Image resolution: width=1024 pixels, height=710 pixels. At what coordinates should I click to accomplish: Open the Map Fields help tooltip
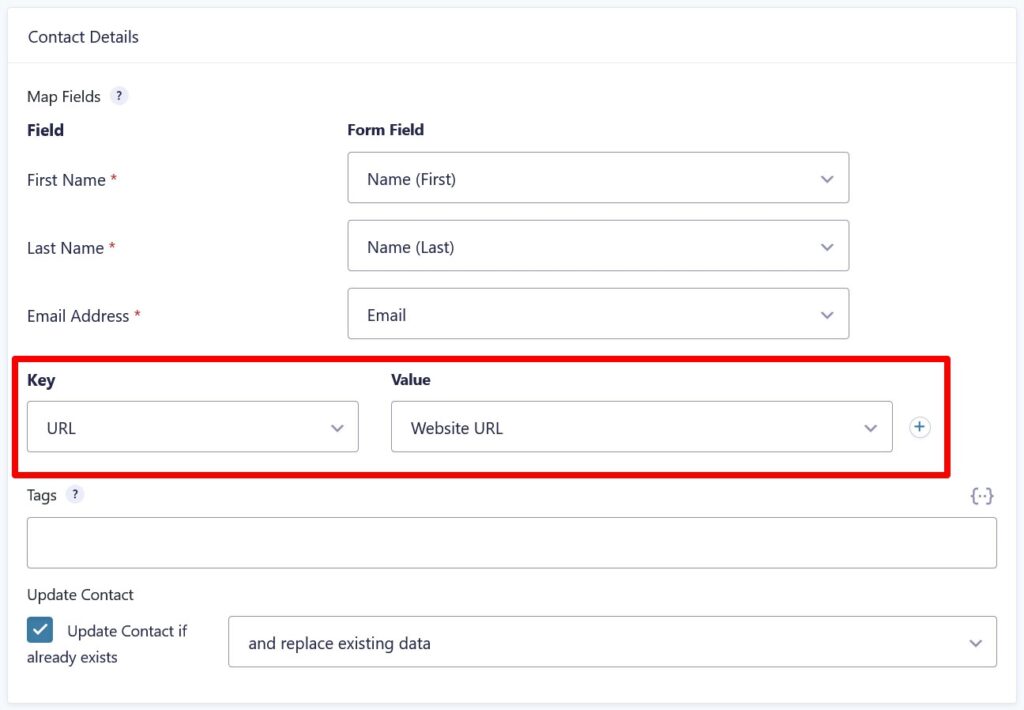point(119,96)
